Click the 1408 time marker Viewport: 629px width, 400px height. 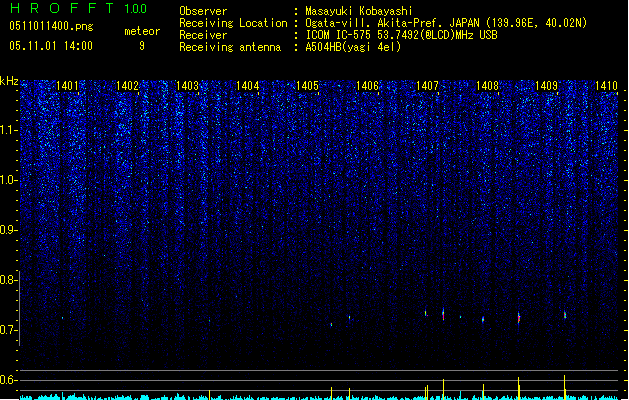[x=487, y=85]
